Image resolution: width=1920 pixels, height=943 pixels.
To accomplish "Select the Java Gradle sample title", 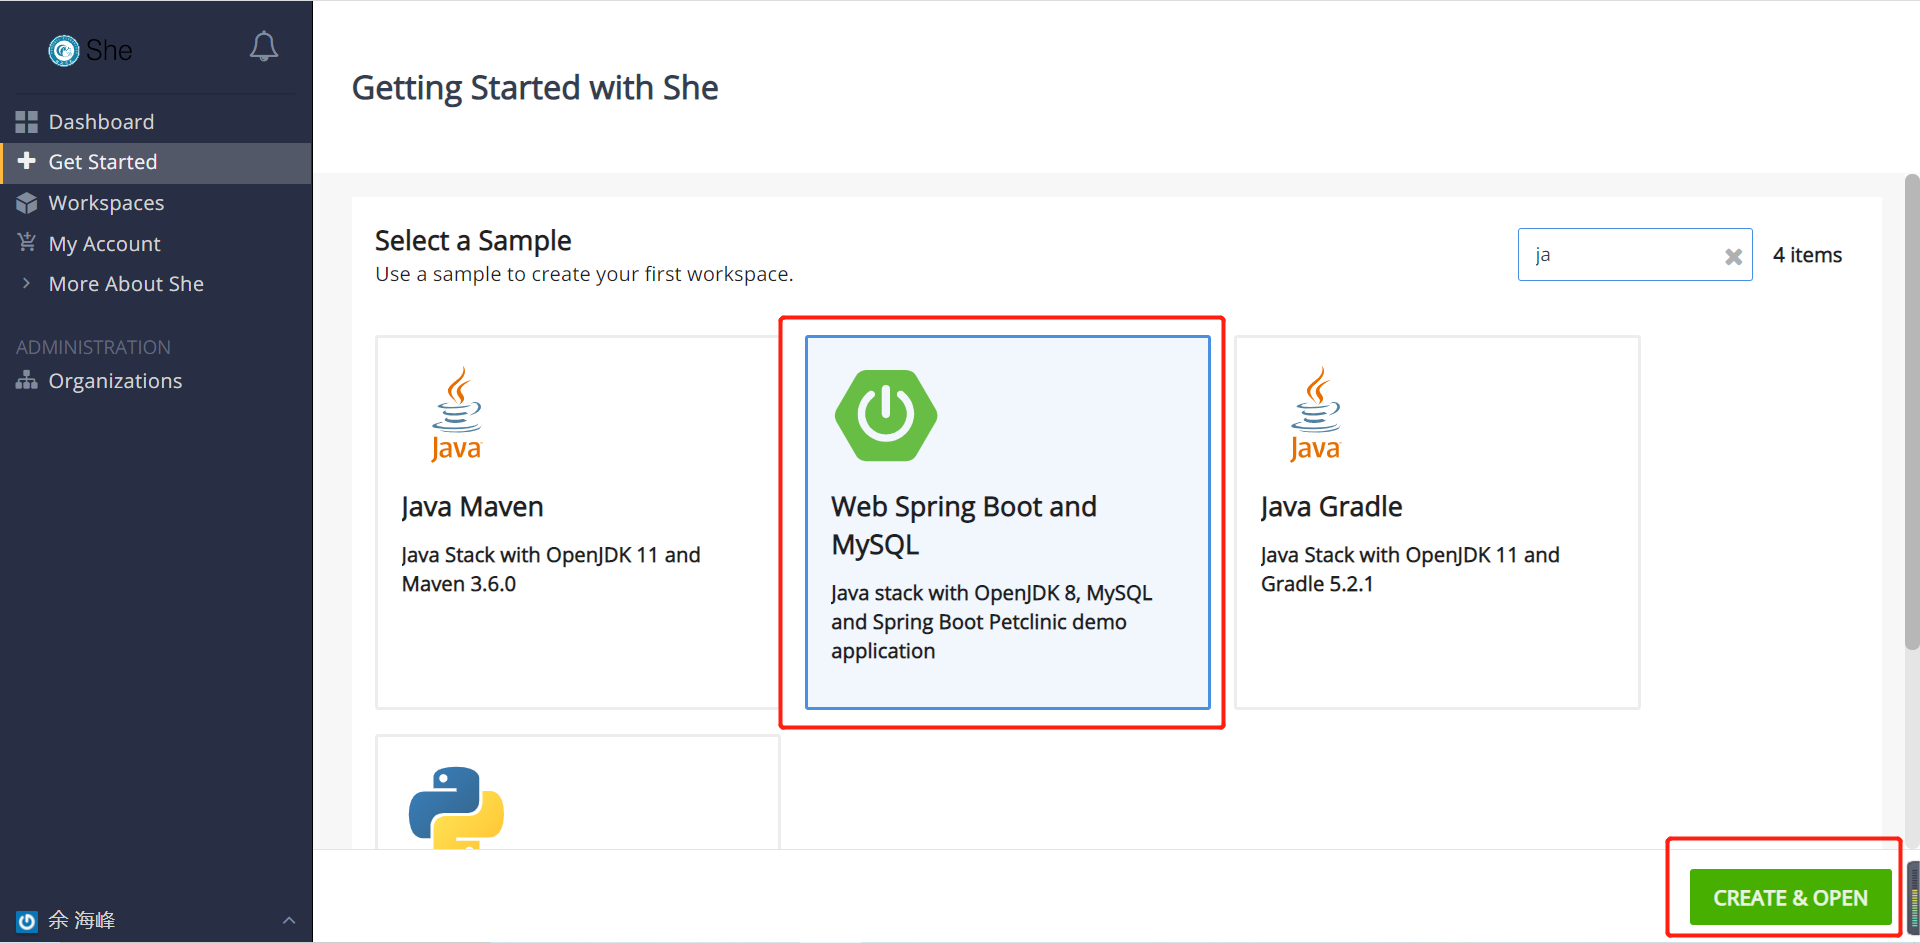I will point(1331,507).
